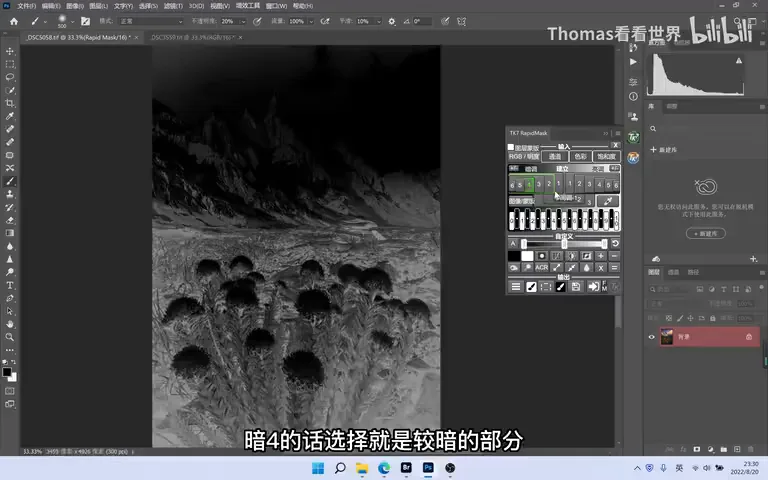Click the Properties info icon in side strip
768x480 pixels.
point(633,96)
